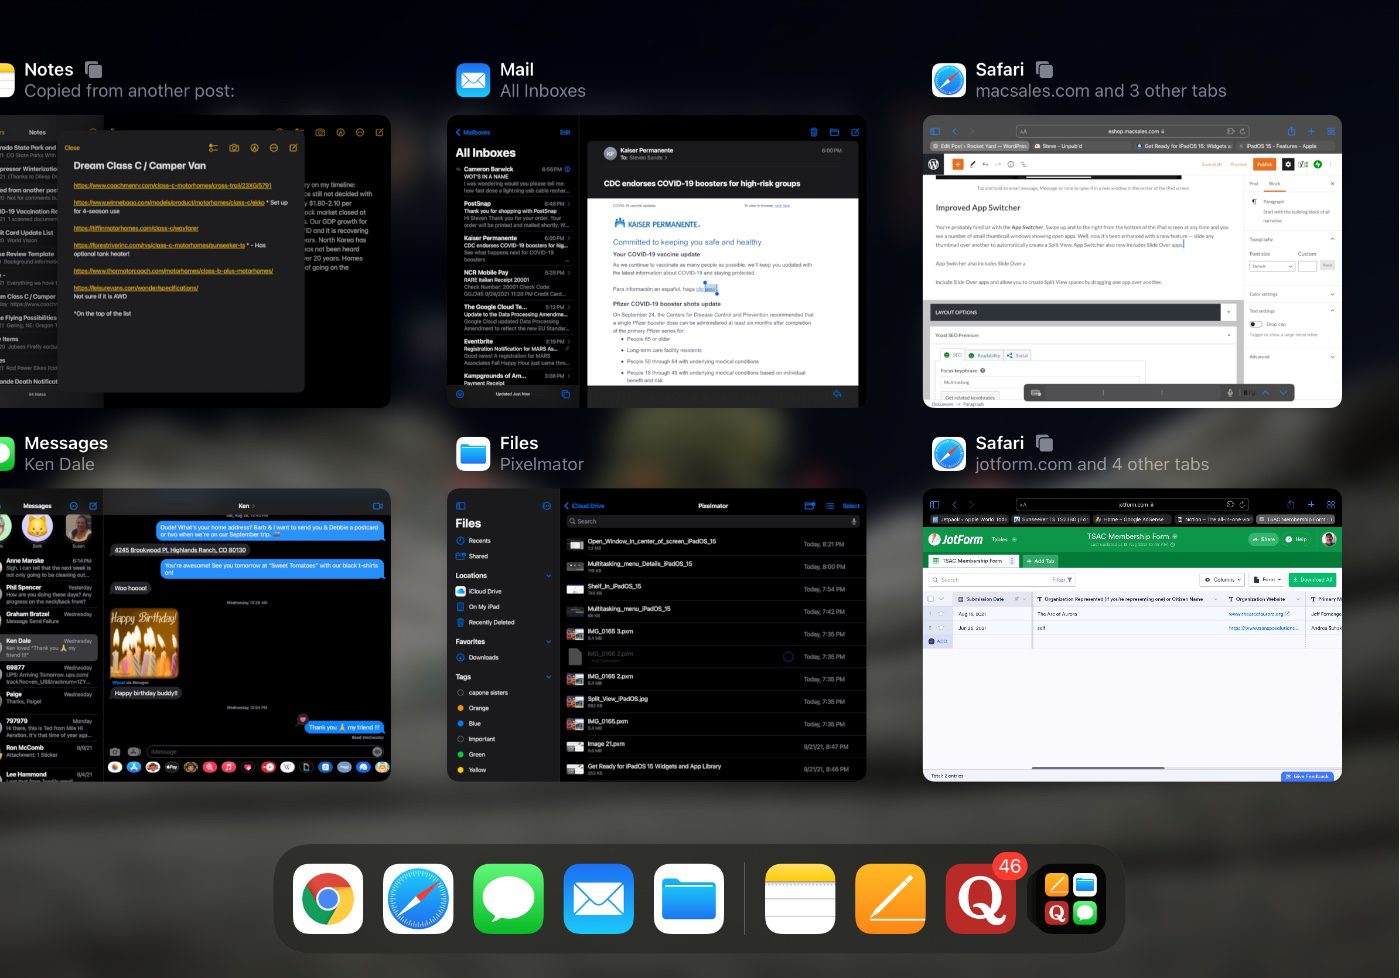Open the Messages Ken Dale conversation card
Screen dimensions: 1400x978
pyautogui.click(x=195, y=635)
